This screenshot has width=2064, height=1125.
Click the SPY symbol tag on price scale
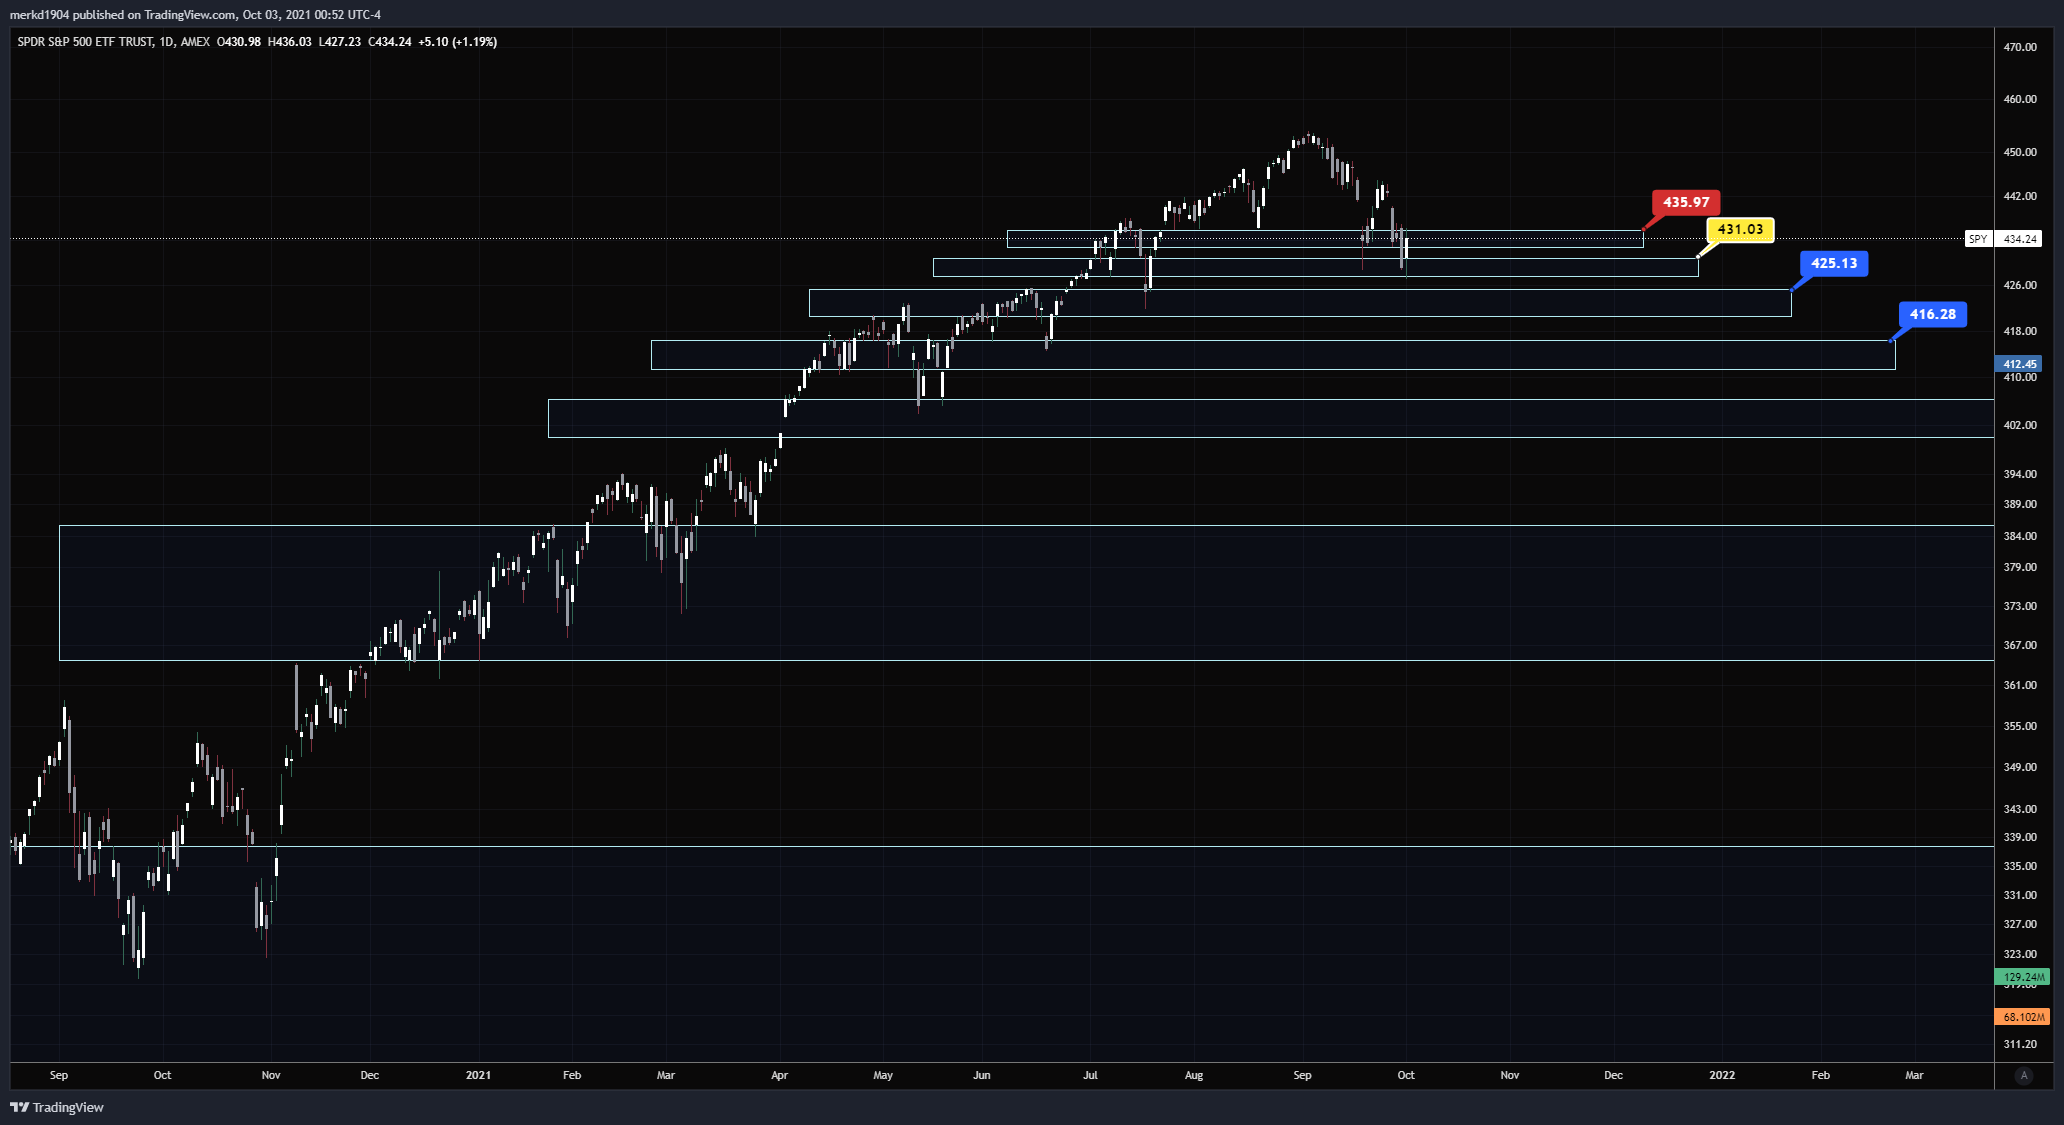(1978, 239)
